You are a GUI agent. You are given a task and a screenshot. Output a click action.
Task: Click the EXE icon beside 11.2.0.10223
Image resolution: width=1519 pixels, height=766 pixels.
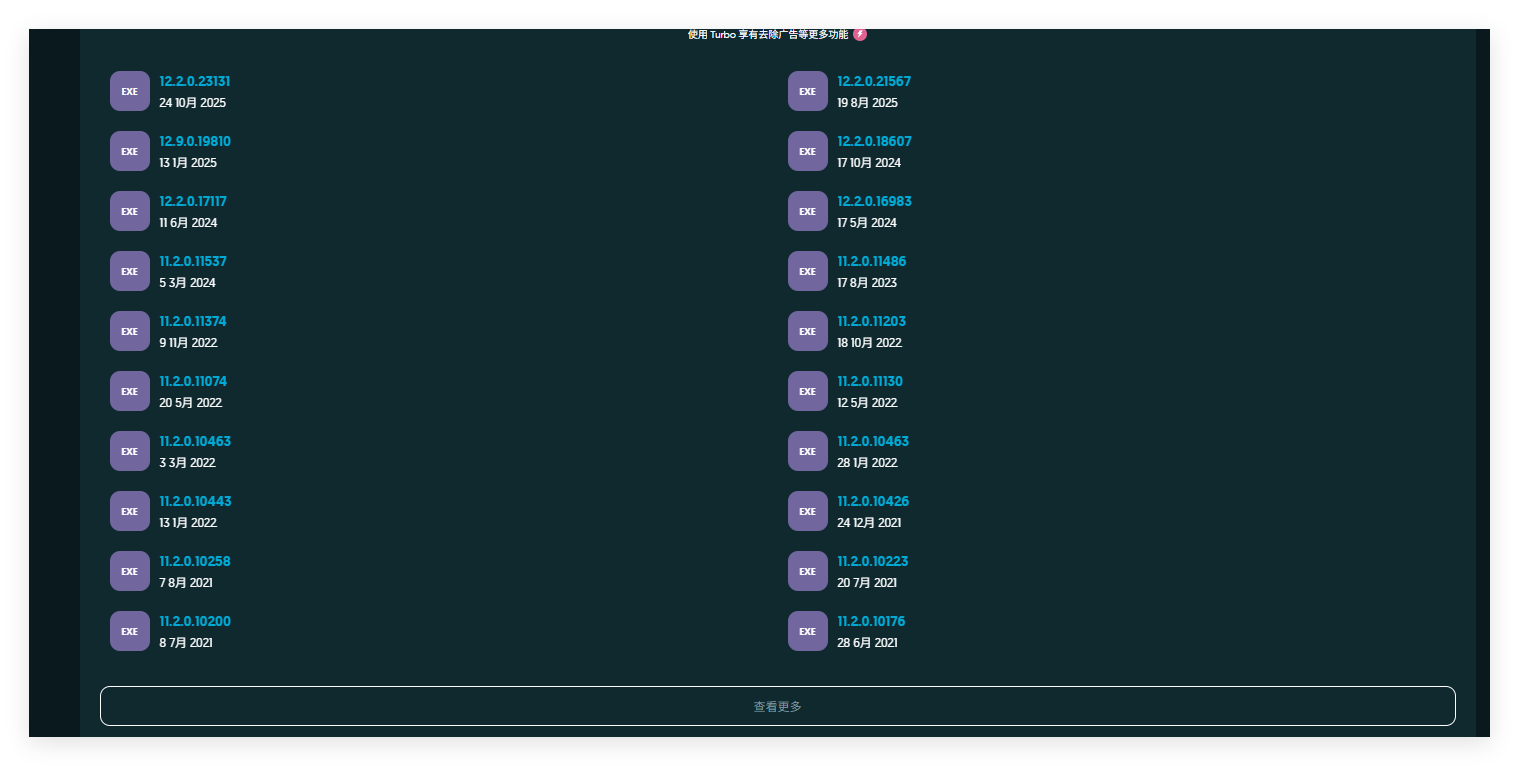point(807,571)
